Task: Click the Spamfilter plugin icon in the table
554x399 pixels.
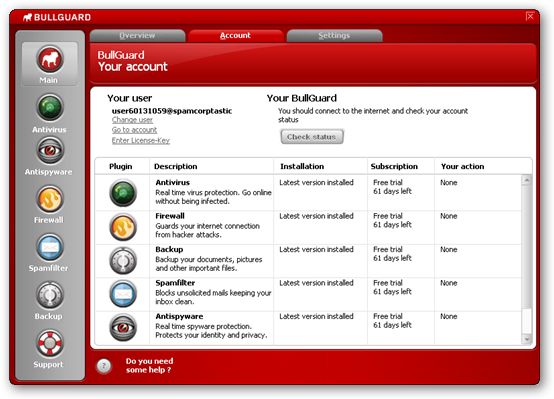Action: pos(123,294)
